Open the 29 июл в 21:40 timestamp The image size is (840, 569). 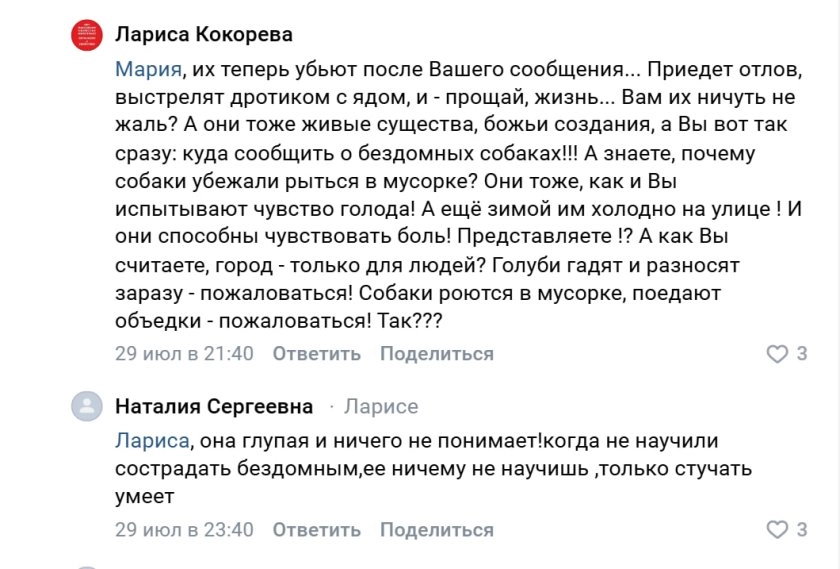pyautogui.click(x=184, y=354)
